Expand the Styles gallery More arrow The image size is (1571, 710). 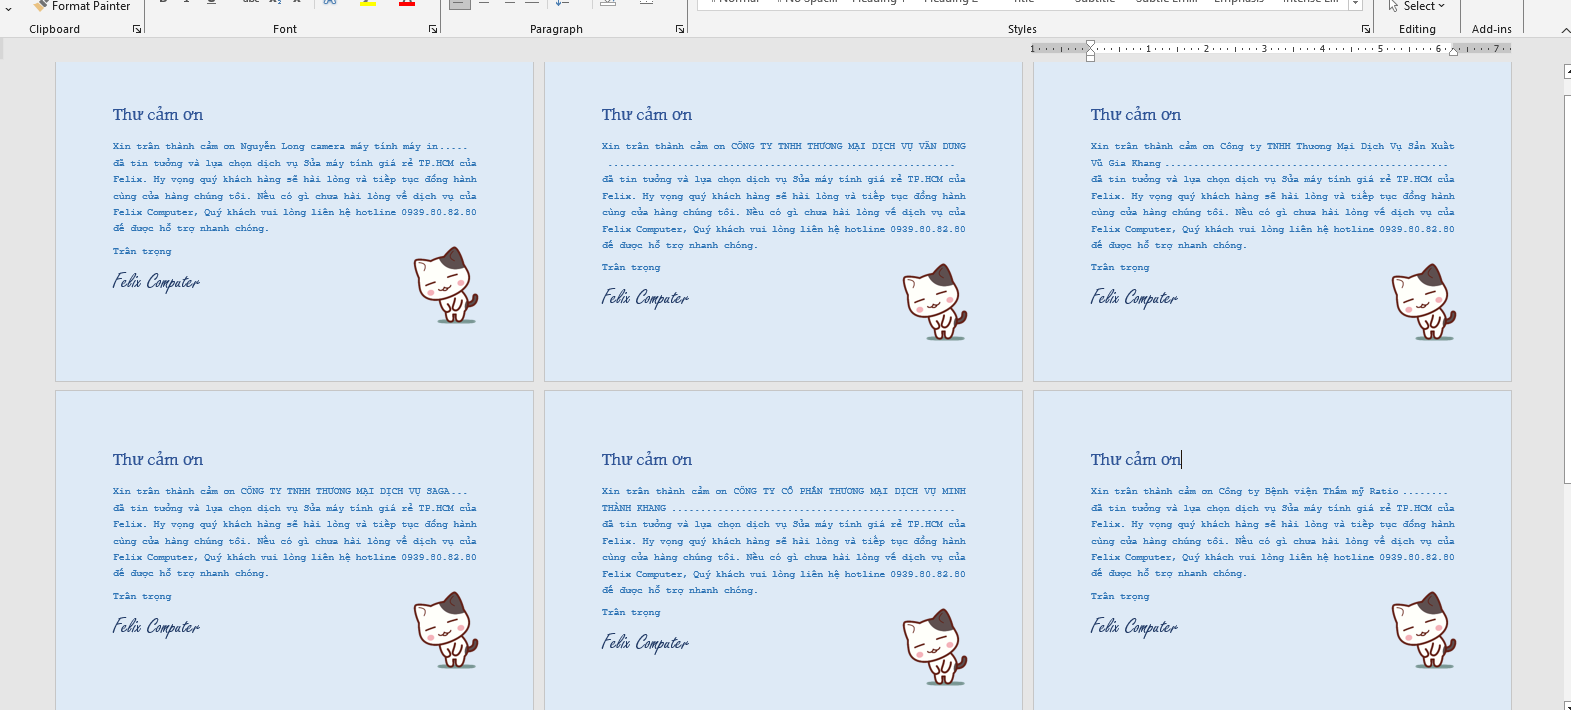(x=1356, y=5)
